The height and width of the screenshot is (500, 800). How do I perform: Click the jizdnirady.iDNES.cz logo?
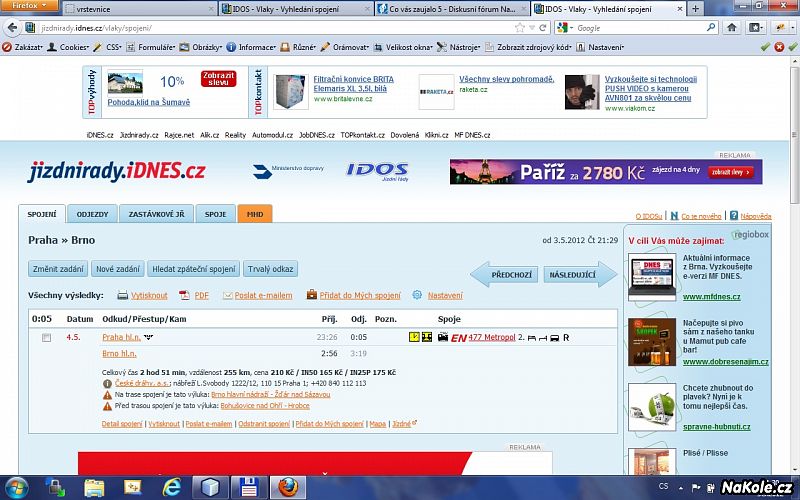(x=117, y=171)
